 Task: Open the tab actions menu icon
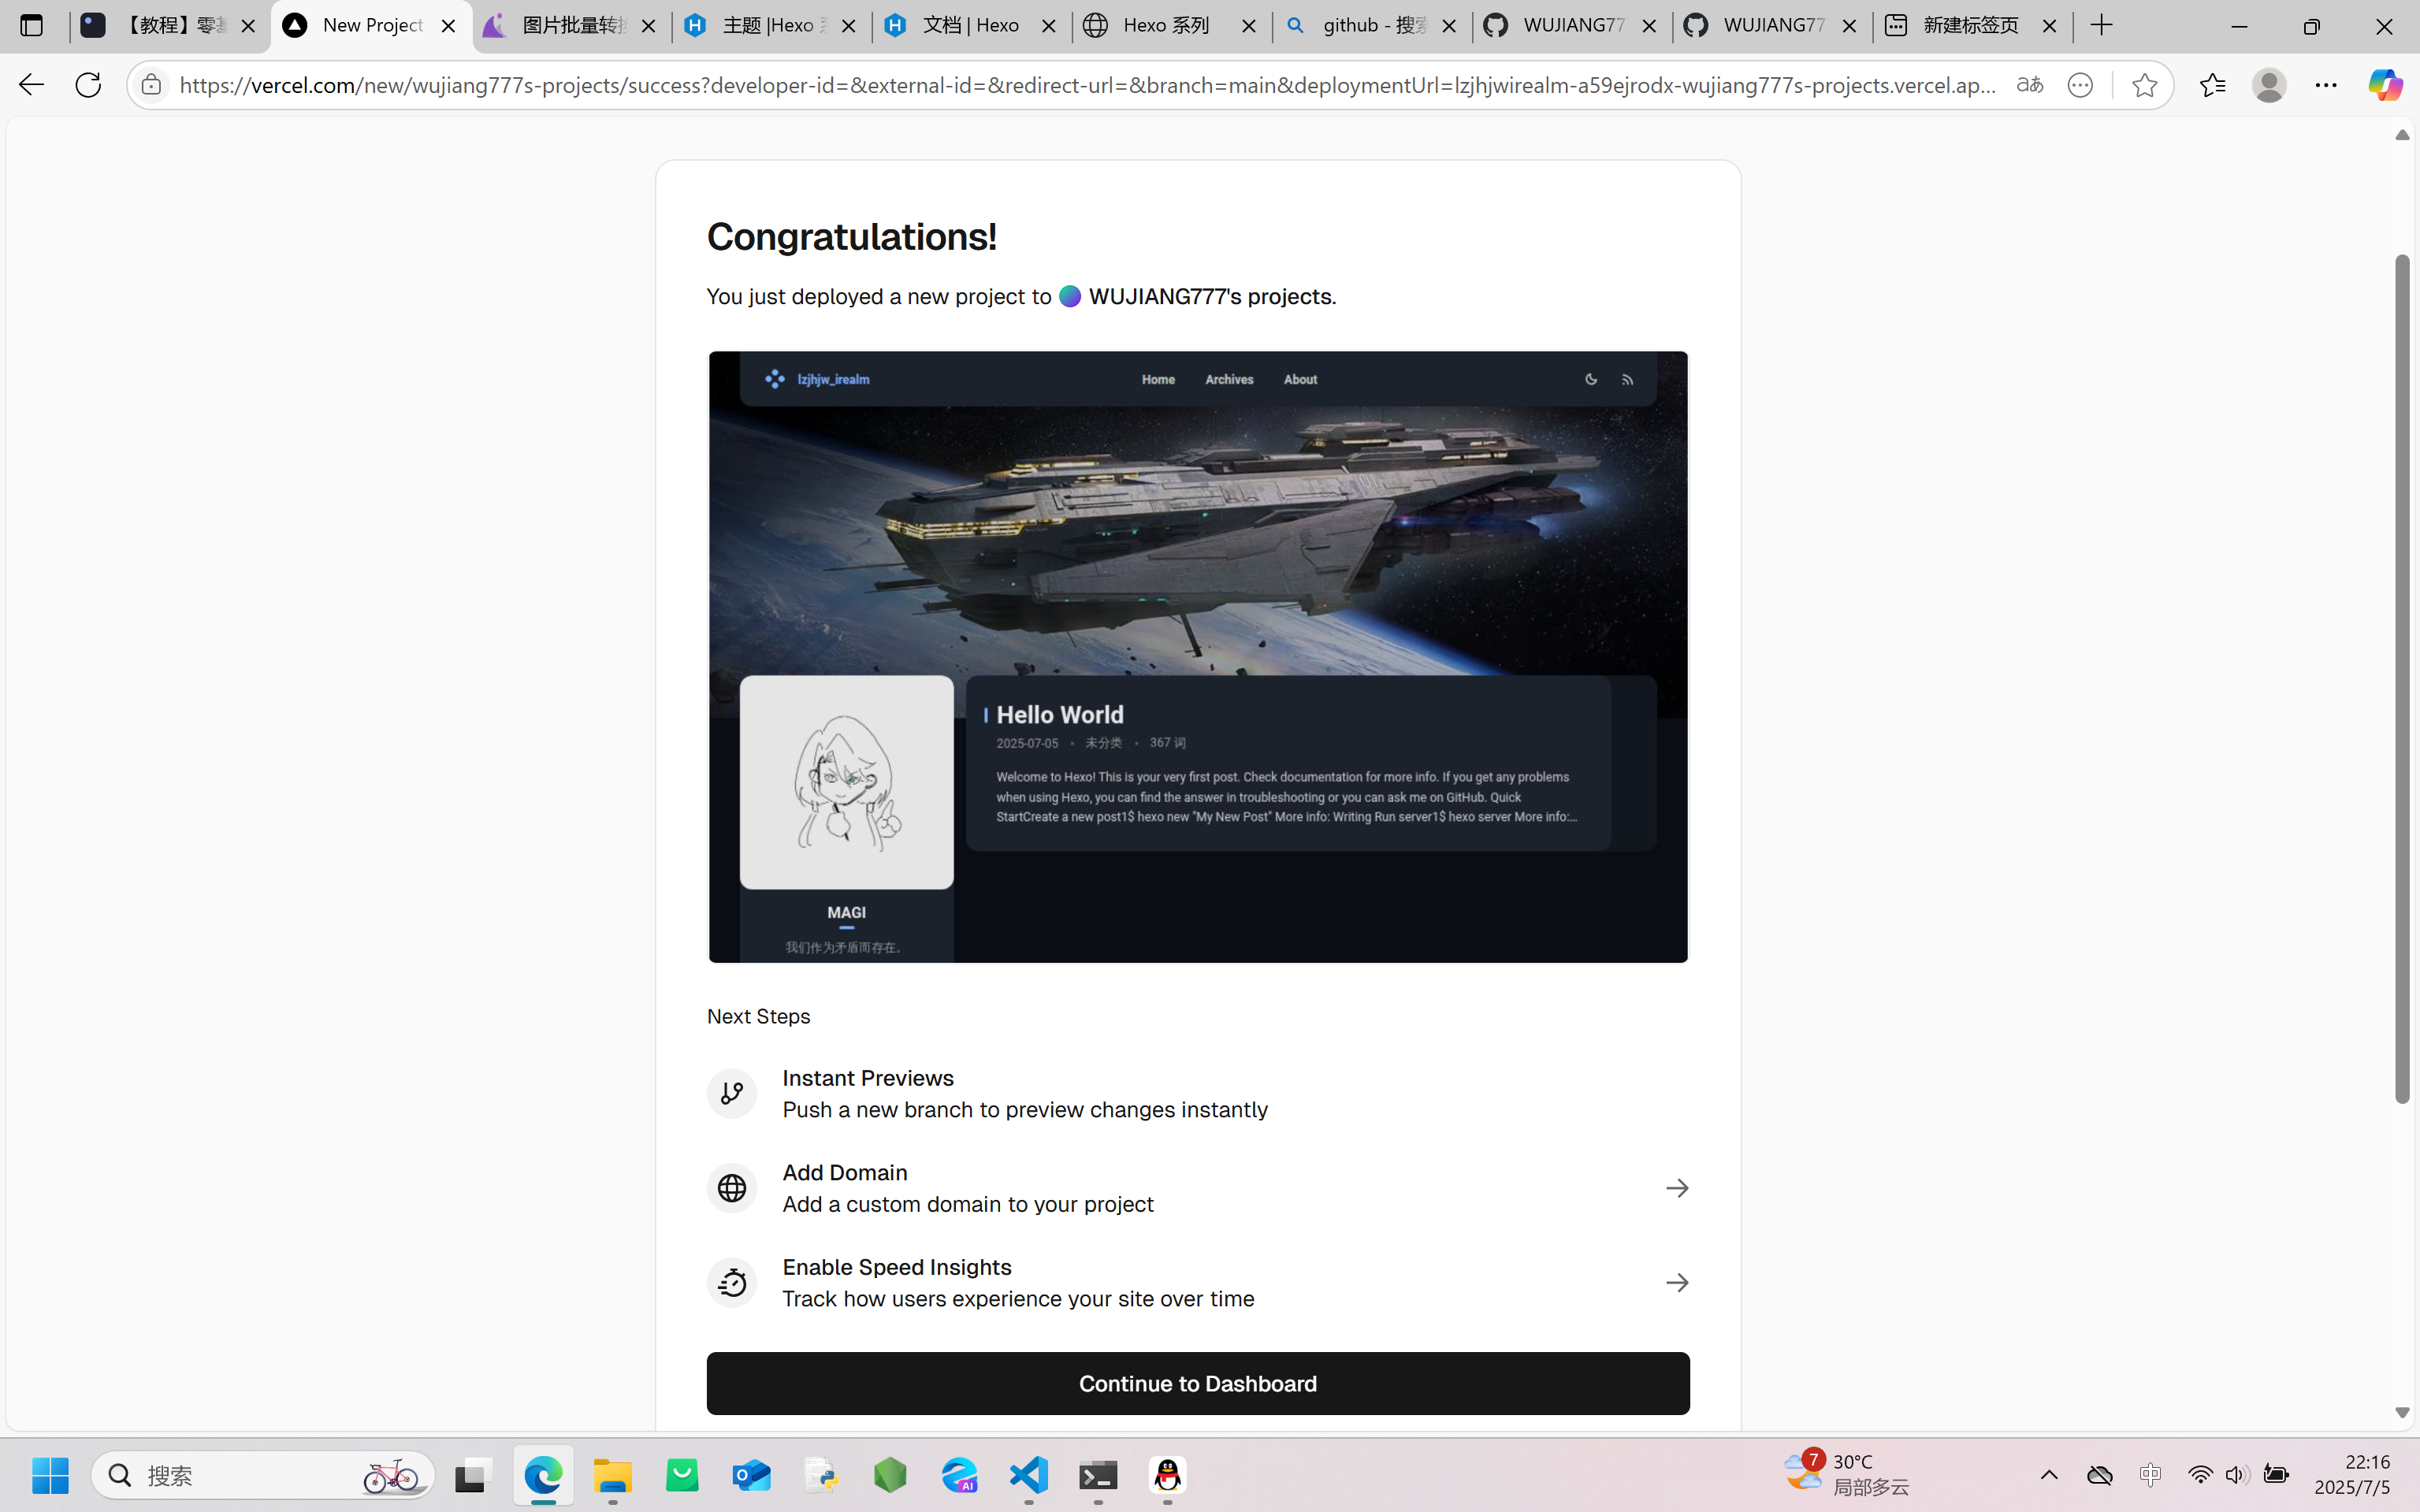(31, 25)
